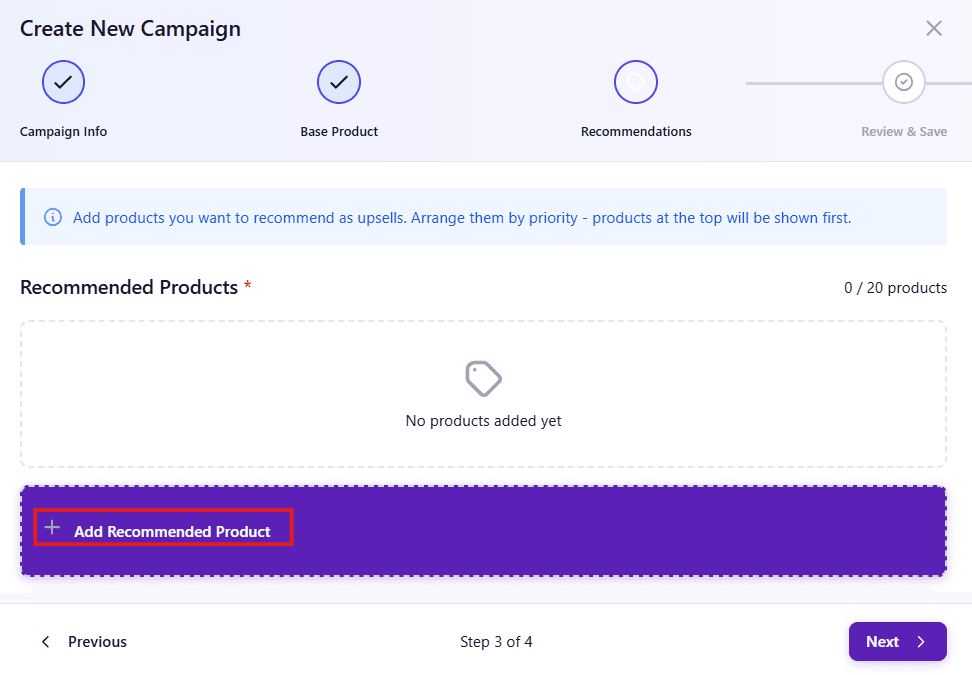
Task: Select the Recommendations step label
Action: coord(636,132)
